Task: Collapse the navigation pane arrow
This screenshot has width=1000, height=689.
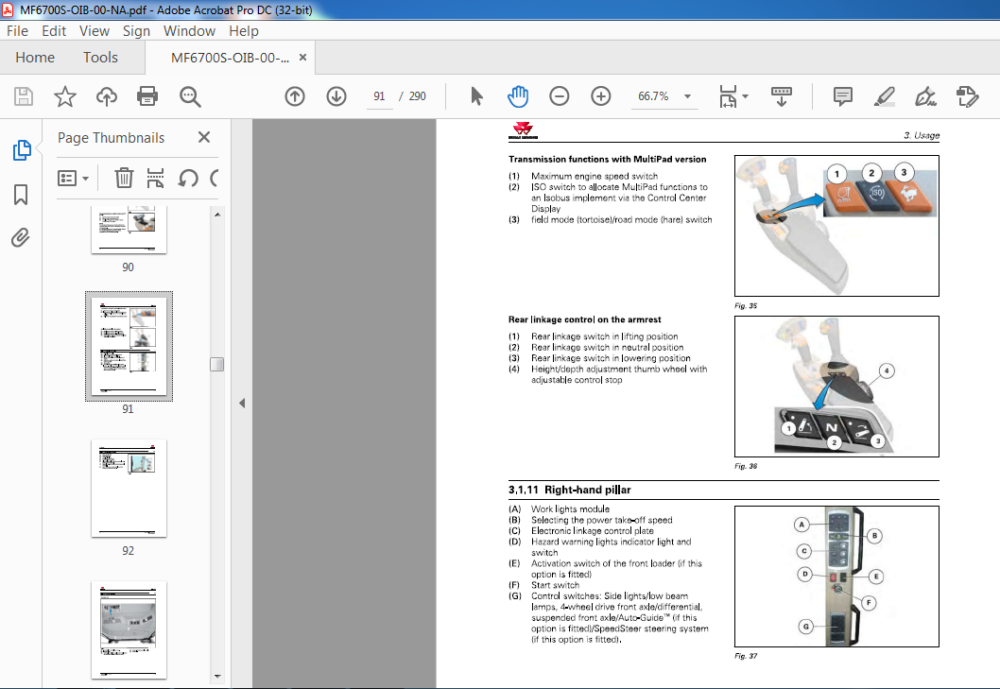Action: pyautogui.click(x=242, y=403)
